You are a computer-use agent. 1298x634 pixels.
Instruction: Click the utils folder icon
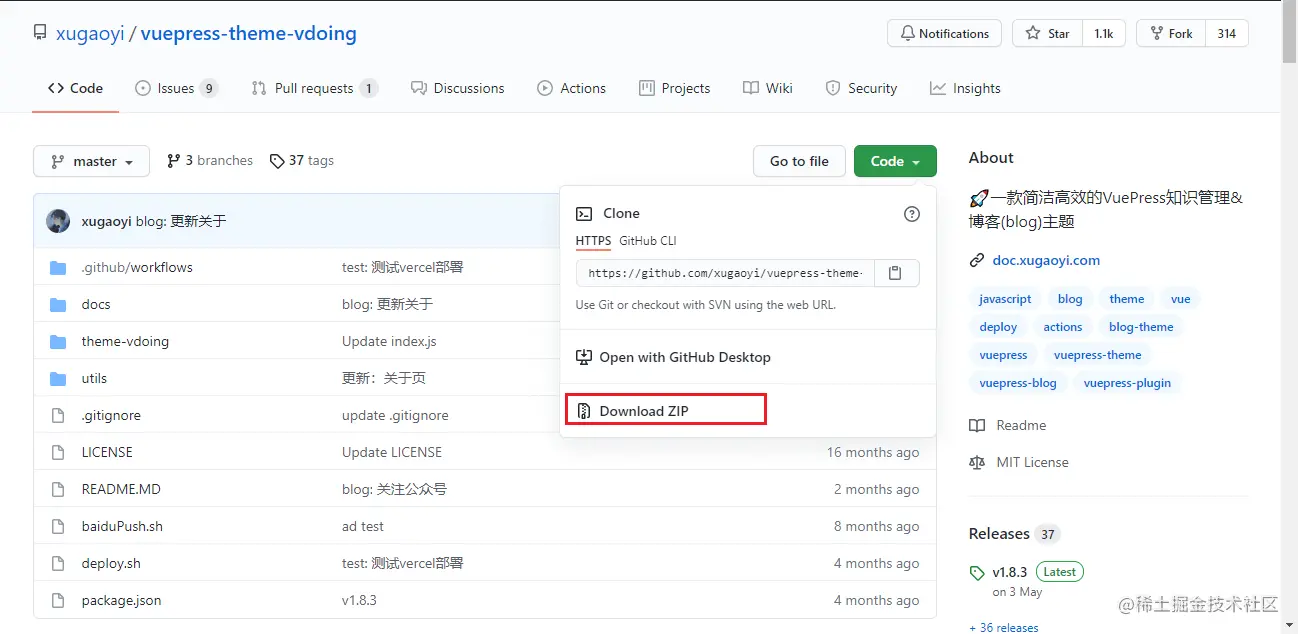[x=58, y=378]
